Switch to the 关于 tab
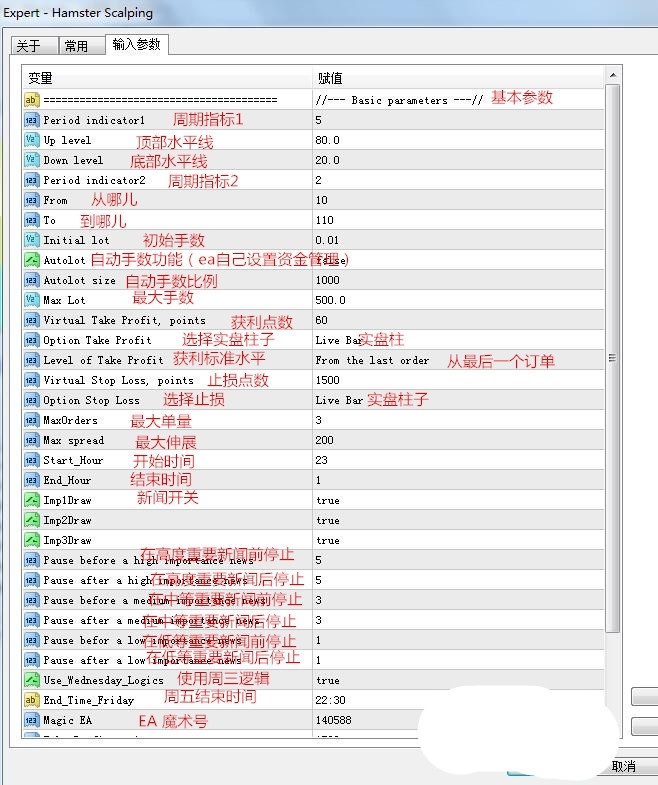Screen dimensions: 658x785 click(29, 46)
